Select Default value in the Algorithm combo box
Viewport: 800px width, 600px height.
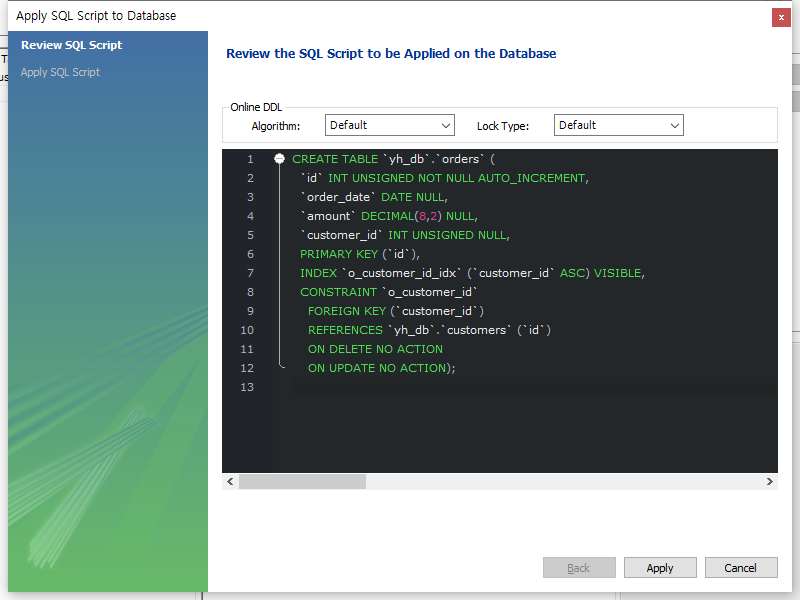[x=380, y=125]
